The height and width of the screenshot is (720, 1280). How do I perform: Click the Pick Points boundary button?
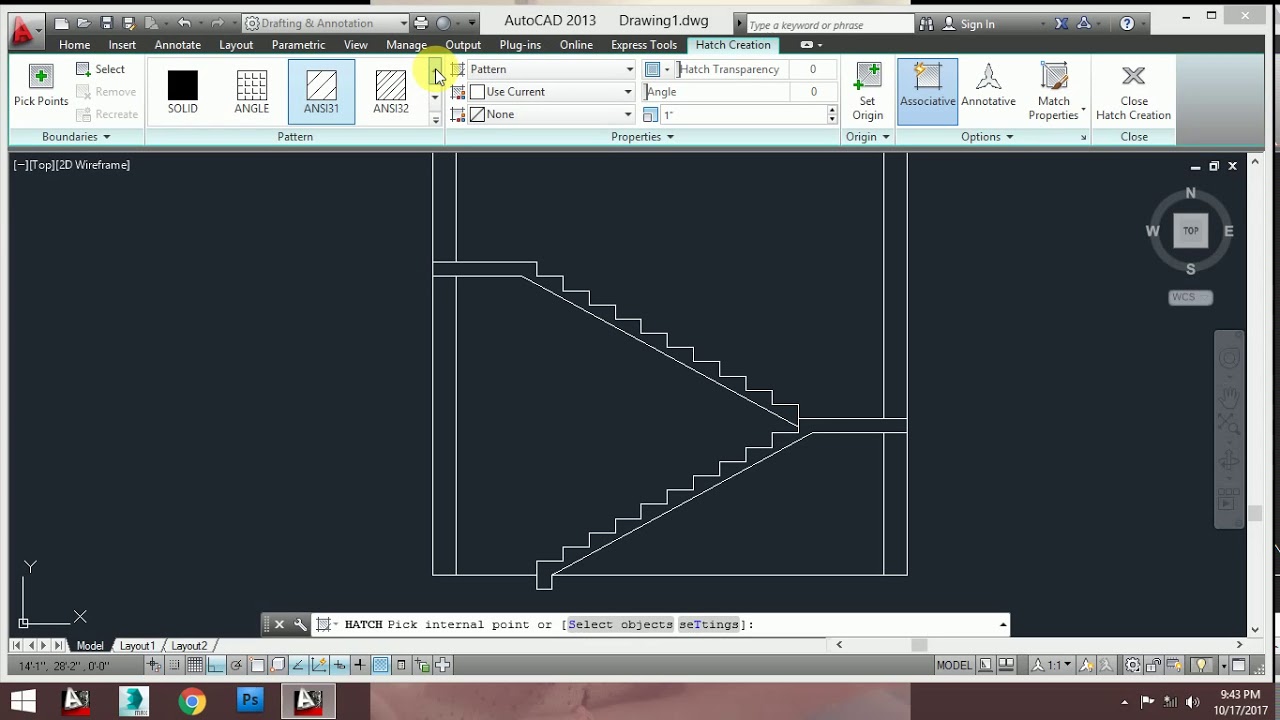click(41, 86)
